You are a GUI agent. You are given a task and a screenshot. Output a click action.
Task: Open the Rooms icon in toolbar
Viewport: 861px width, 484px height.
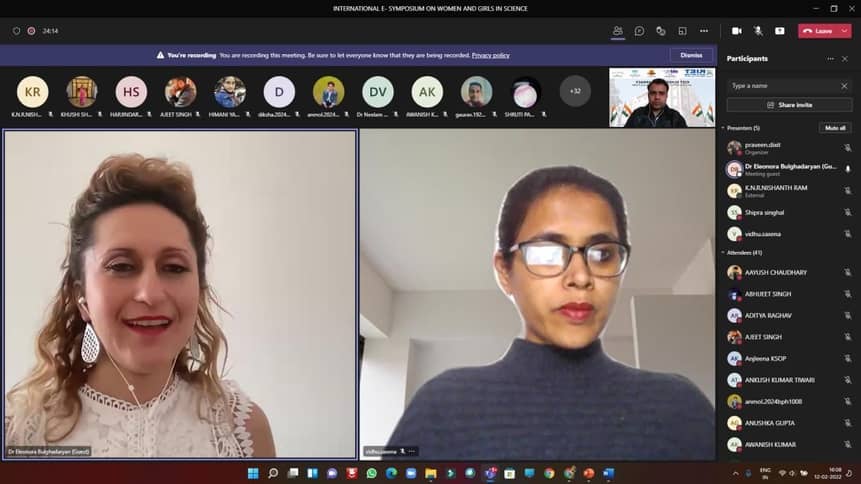pos(682,31)
